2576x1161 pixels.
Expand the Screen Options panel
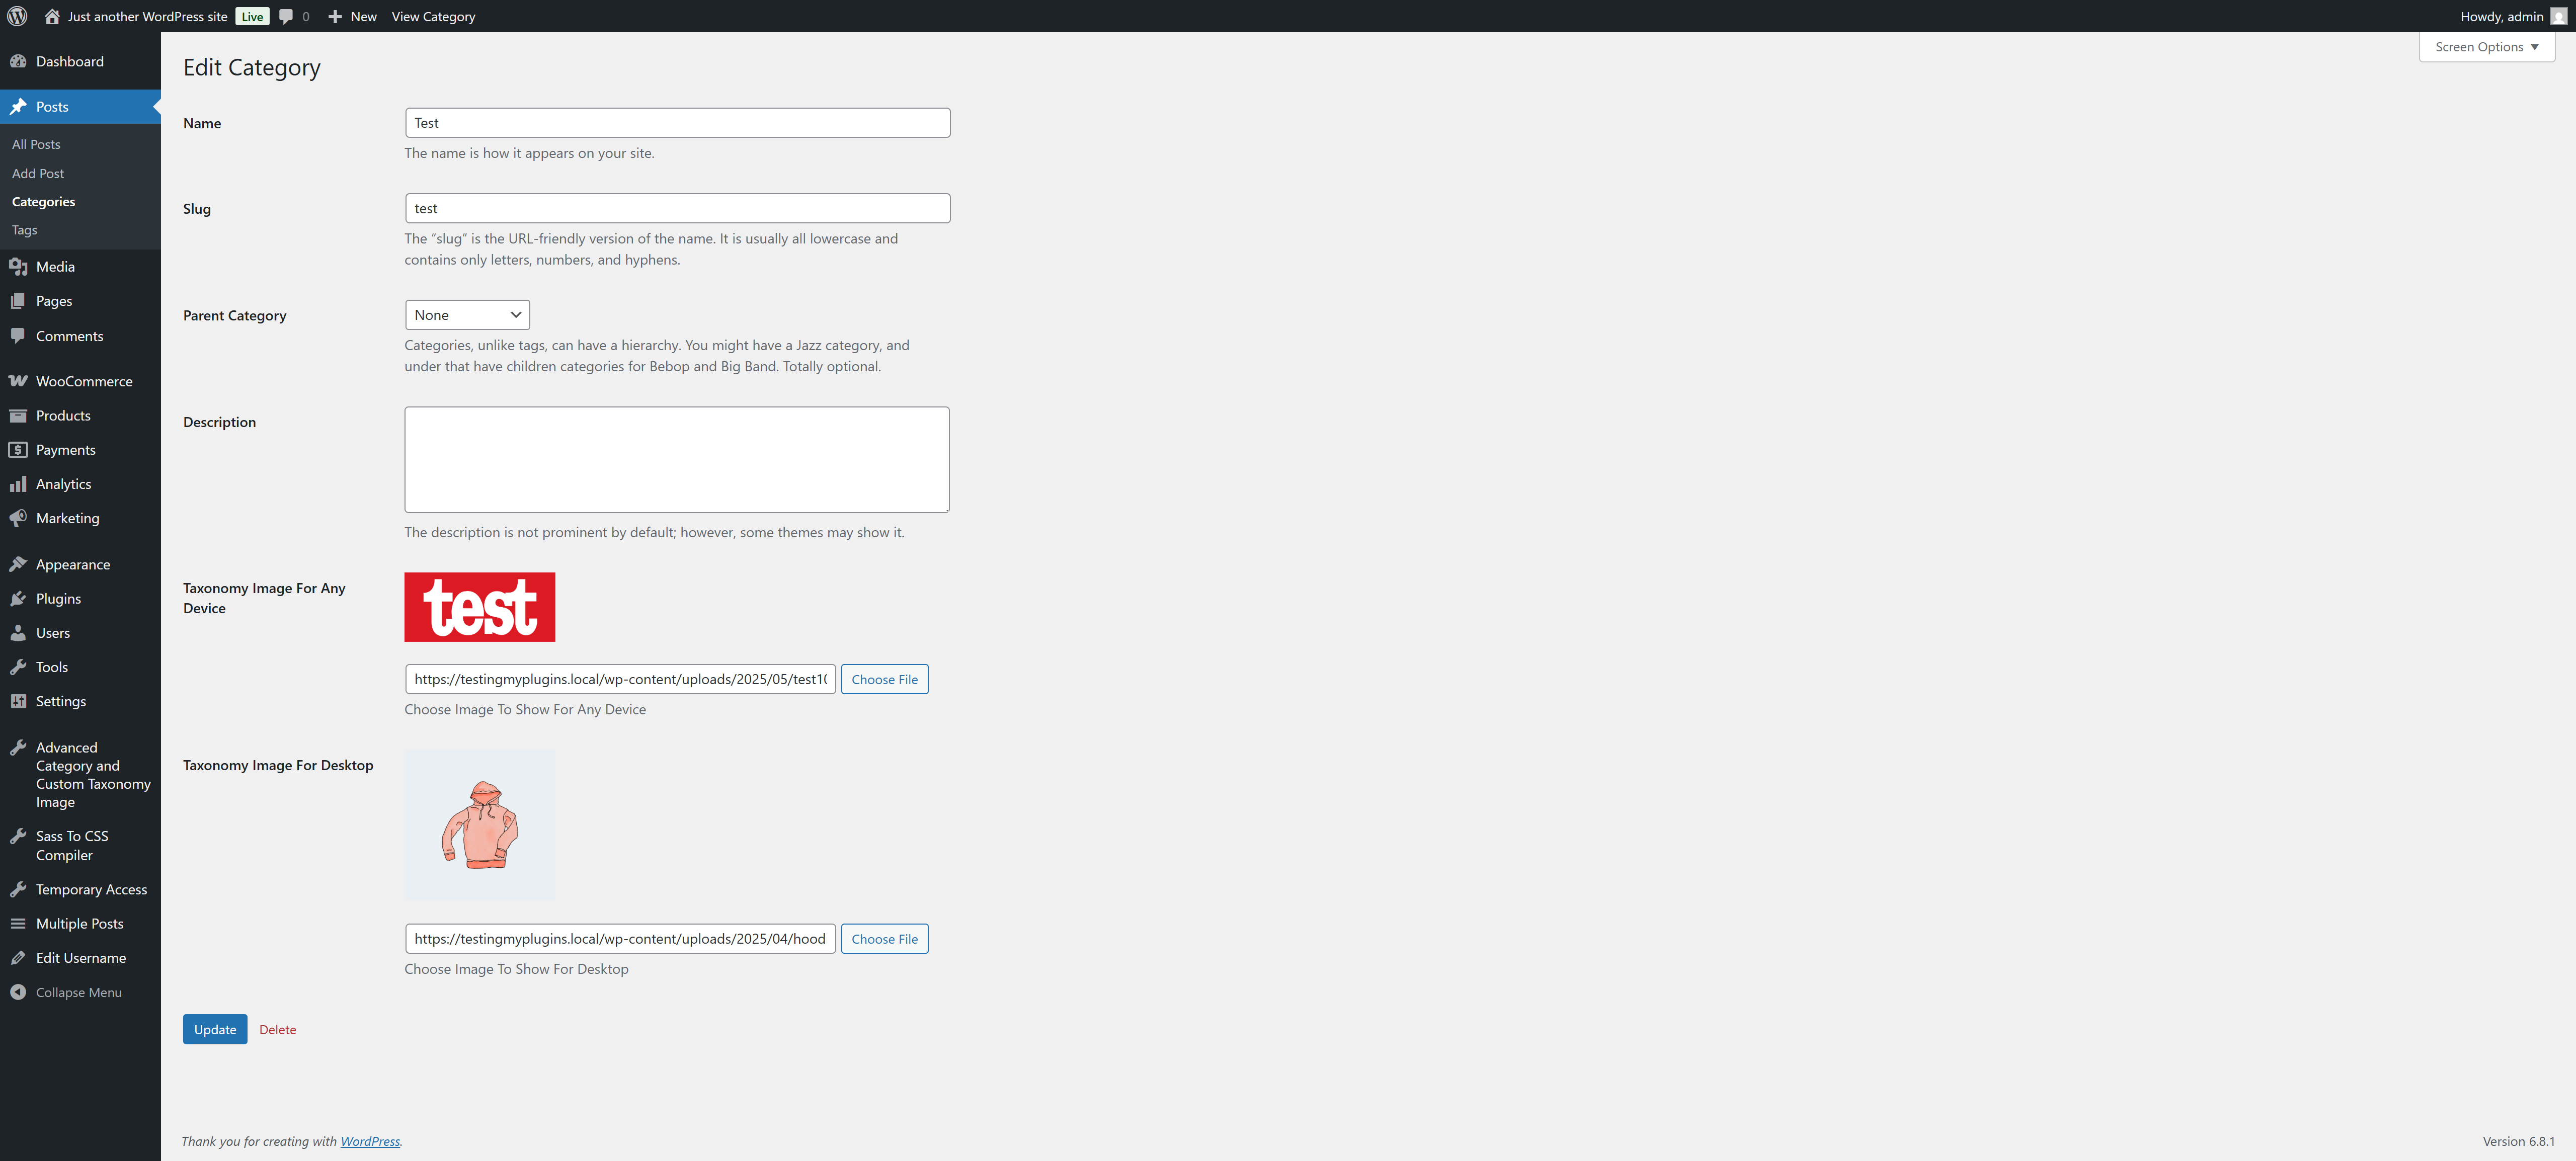point(2486,47)
